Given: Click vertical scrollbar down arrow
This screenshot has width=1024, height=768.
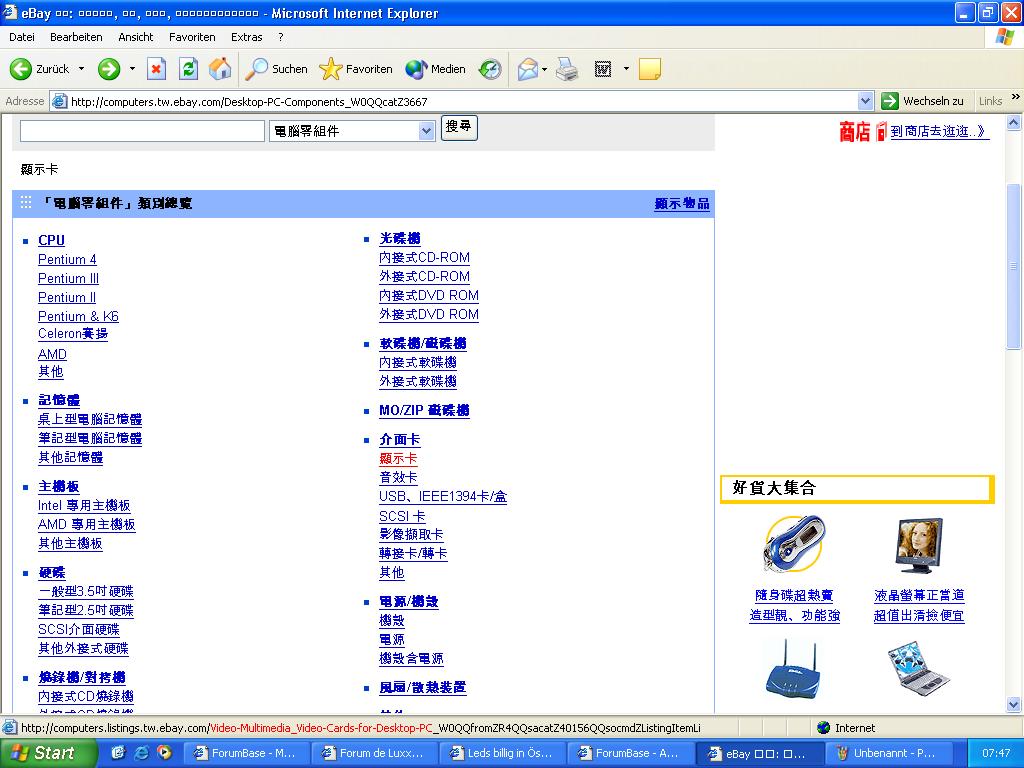Looking at the screenshot, I should 1014,705.
